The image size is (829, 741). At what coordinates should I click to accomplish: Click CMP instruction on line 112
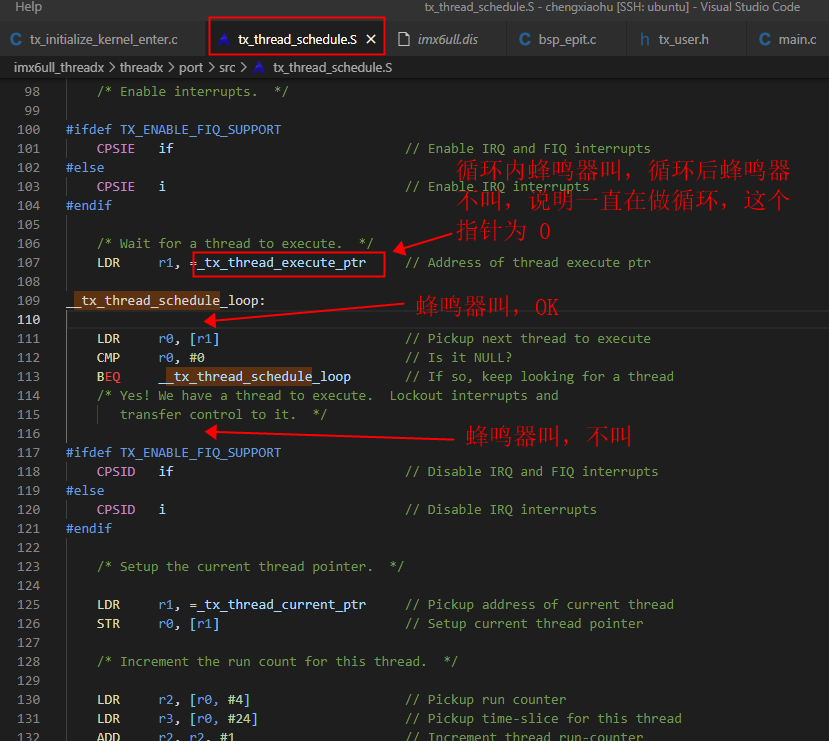[108, 358]
